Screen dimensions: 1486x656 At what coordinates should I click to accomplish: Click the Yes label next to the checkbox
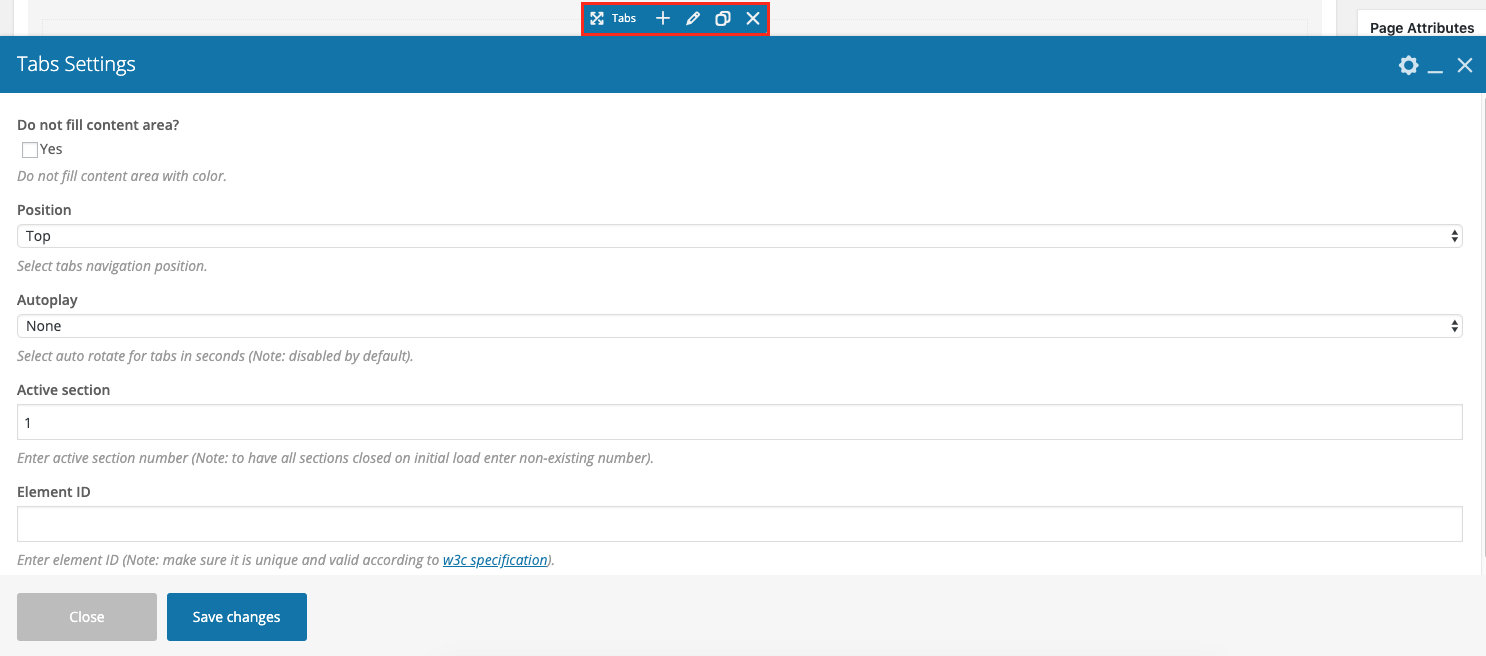coord(51,149)
